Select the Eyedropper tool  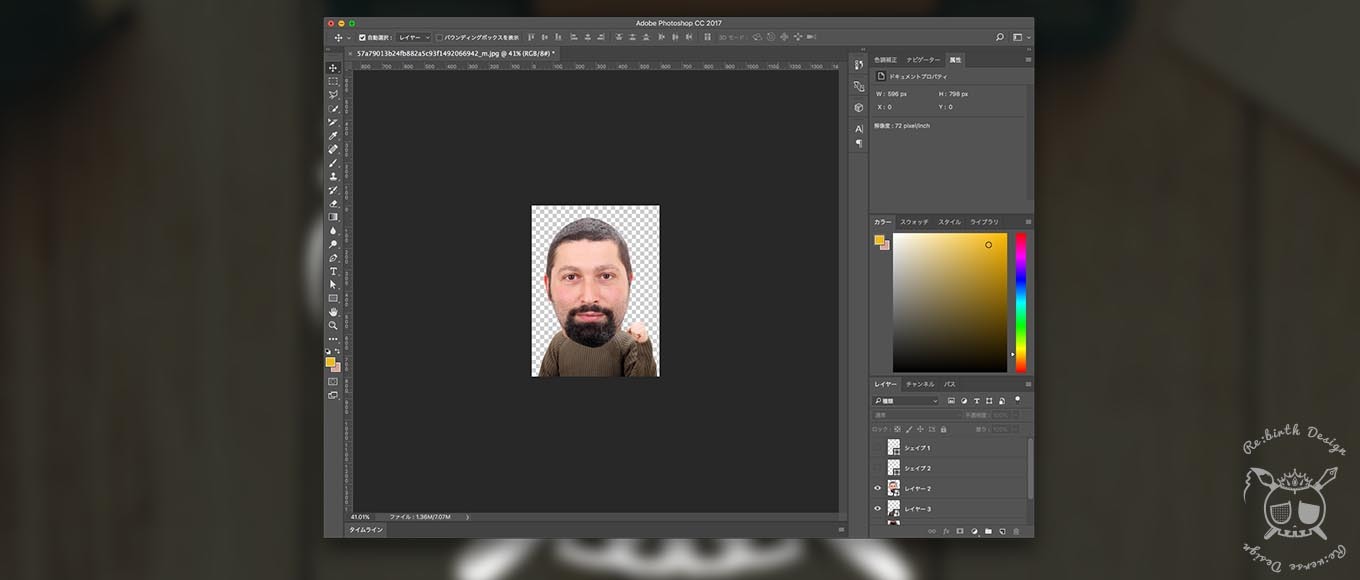click(x=333, y=136)
